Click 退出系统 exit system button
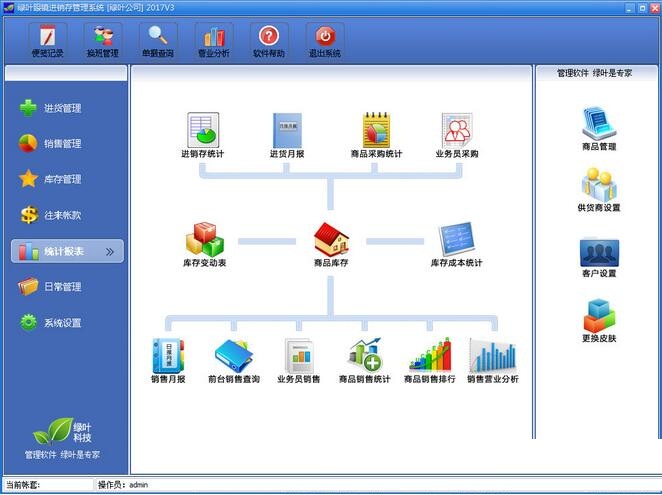The width and height of the screenshot is (662, 495). click(325, 41)
